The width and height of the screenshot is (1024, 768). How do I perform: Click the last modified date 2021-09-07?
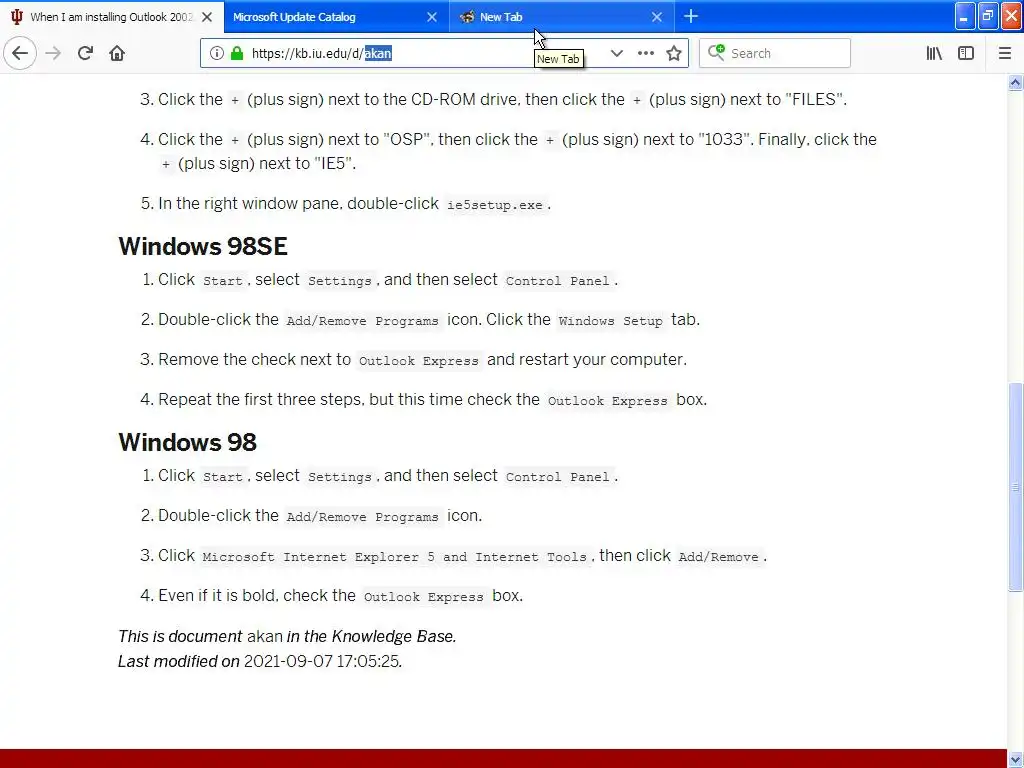coord(289,662)
